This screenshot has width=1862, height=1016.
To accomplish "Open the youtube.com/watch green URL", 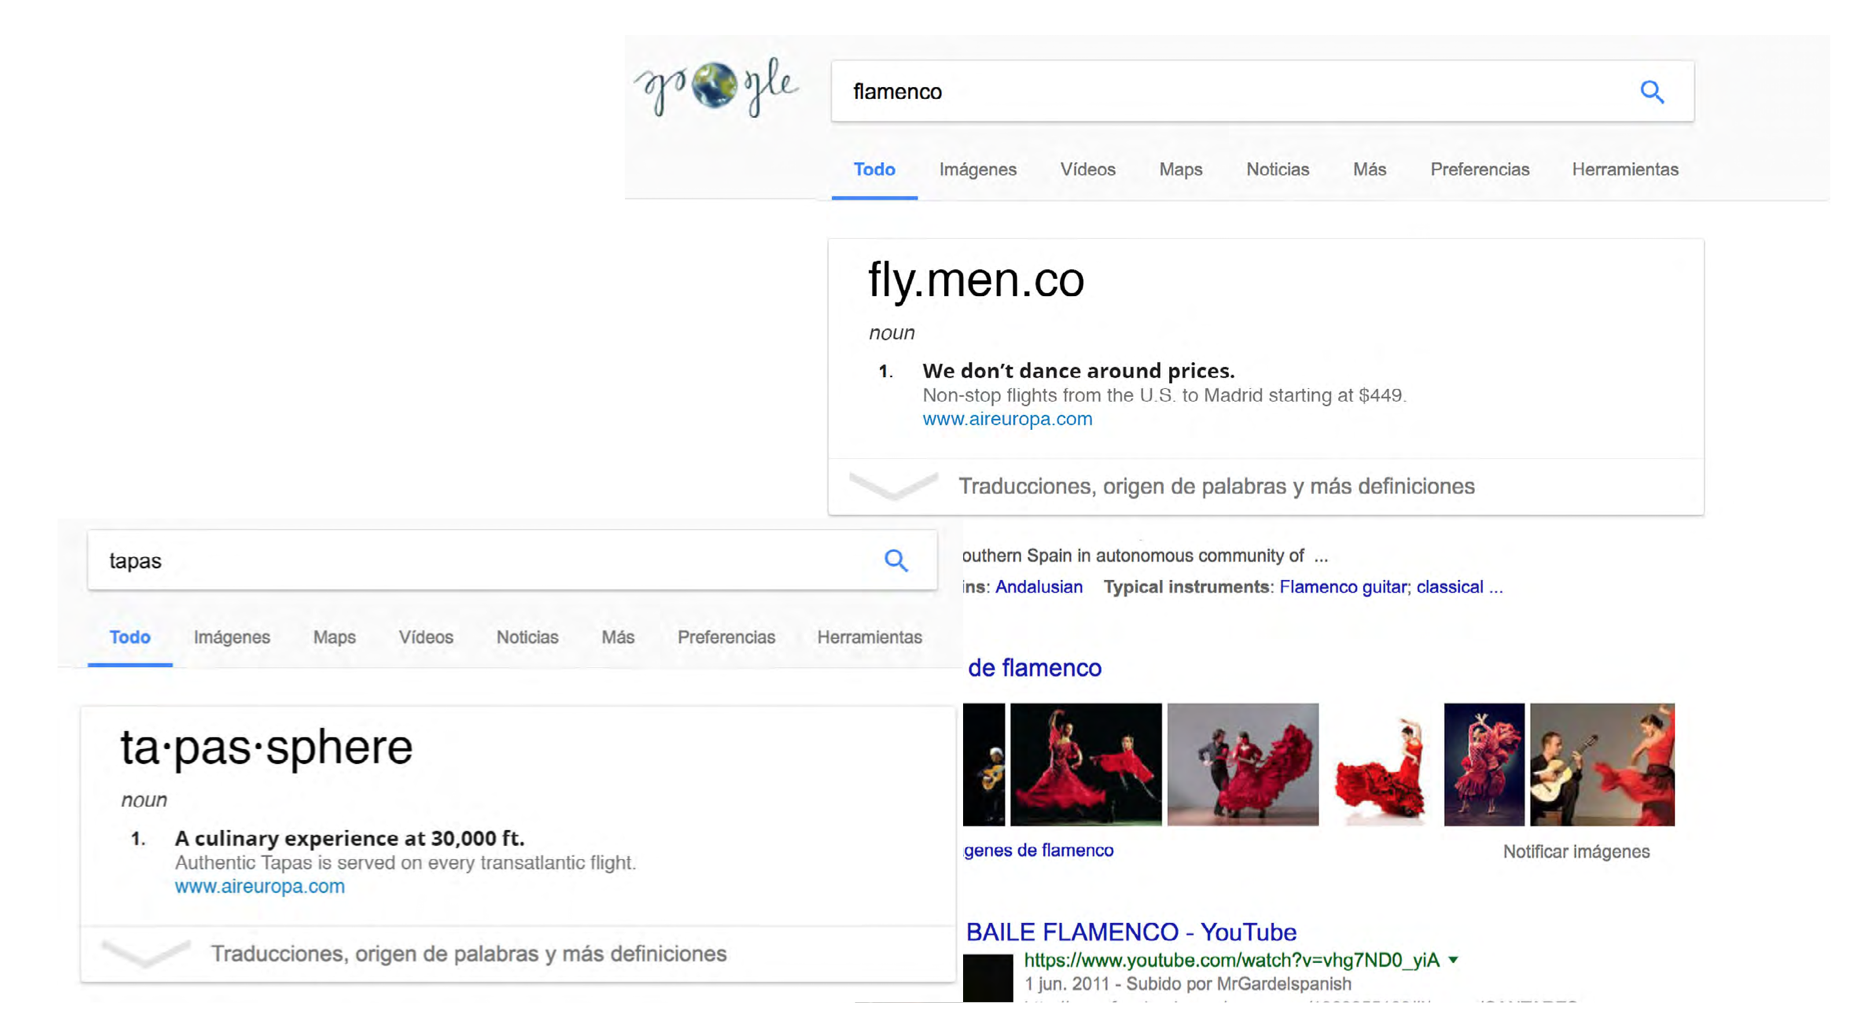I will (x=1232, y=960).
